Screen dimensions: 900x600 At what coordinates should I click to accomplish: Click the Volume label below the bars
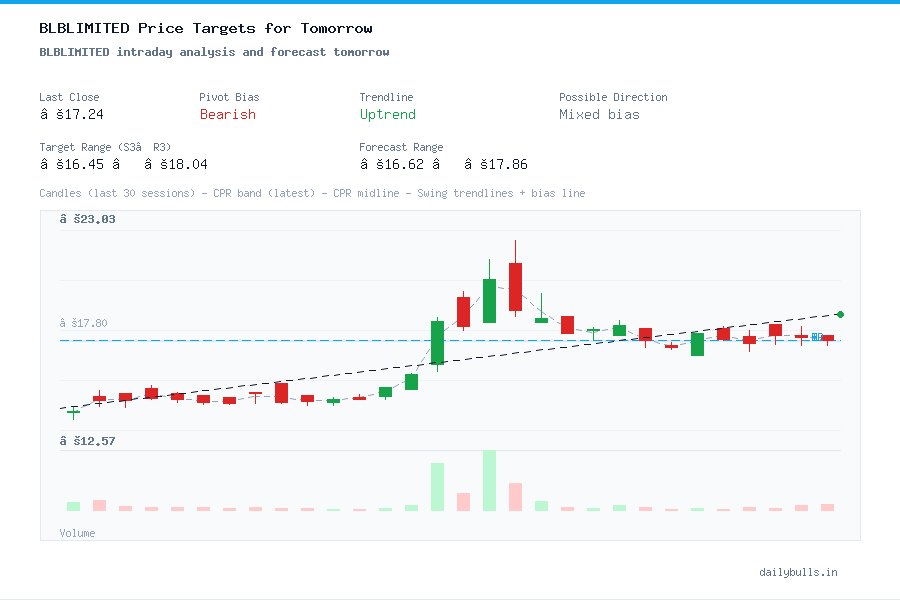point(77,533)
